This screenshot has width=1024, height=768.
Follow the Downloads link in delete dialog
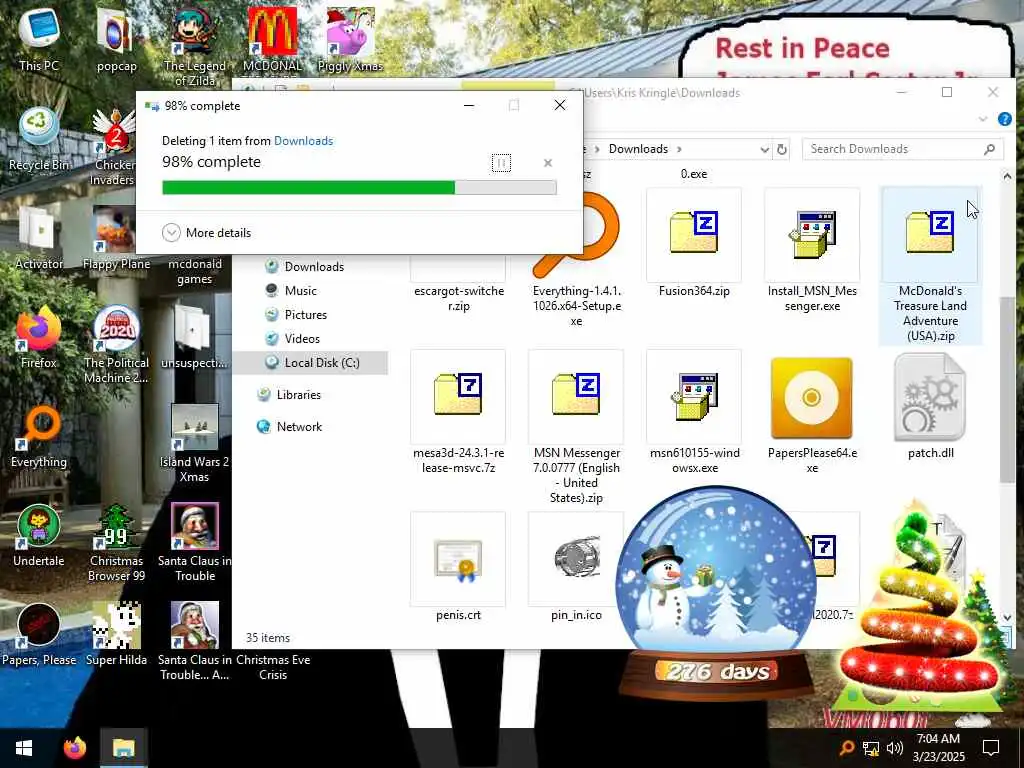pyautogui.click(x=303, y=140)
